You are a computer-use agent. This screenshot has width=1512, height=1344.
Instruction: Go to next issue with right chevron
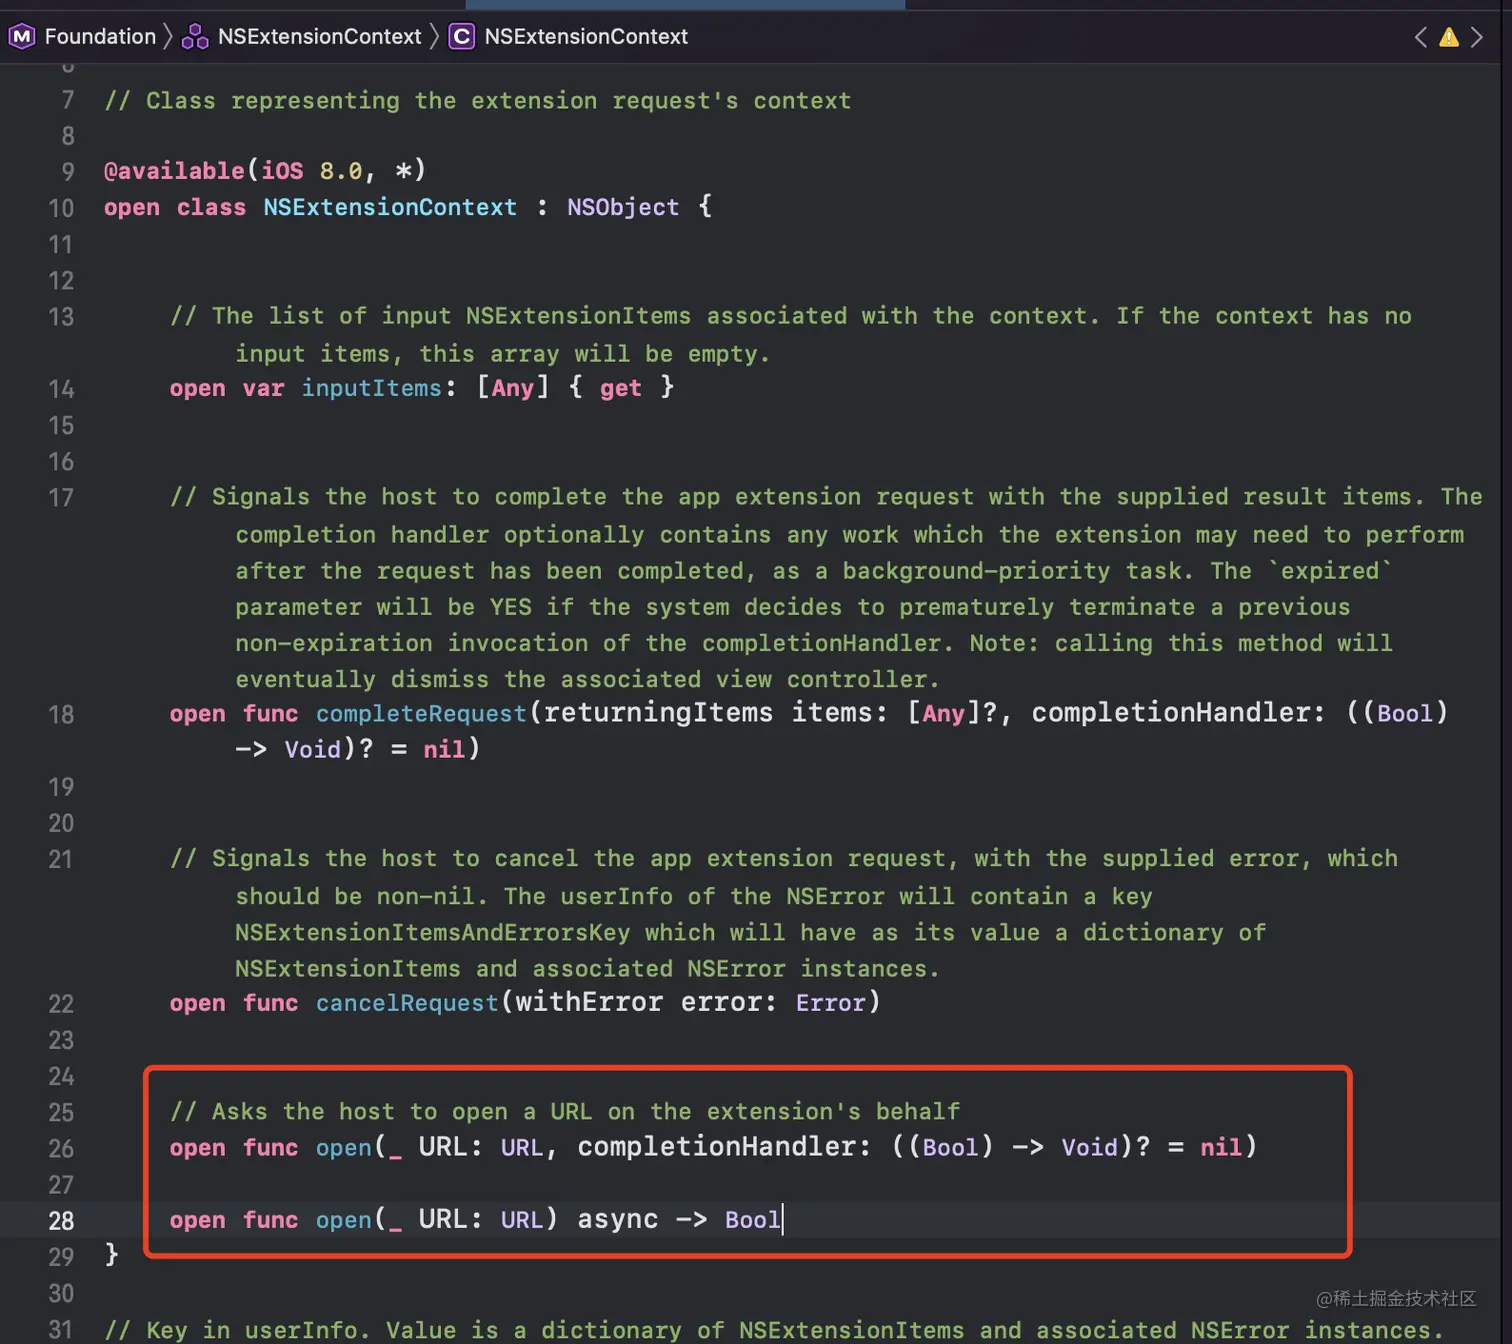(x=1477, y=37)
